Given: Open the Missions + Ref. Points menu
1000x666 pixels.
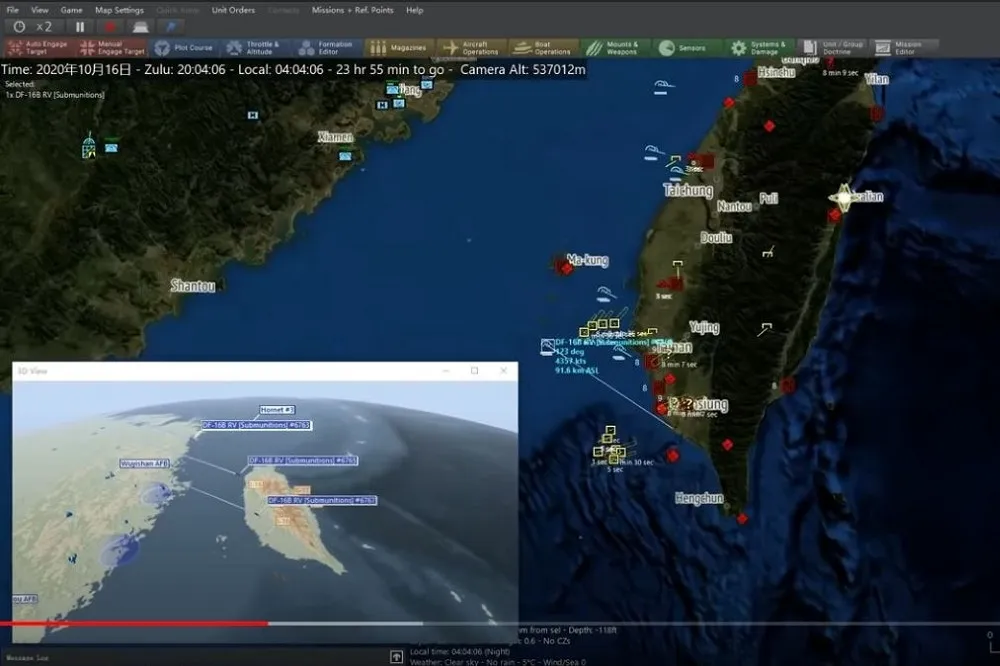Looking at the screenshot, I should pyautogui.click(x=353, y=10).
